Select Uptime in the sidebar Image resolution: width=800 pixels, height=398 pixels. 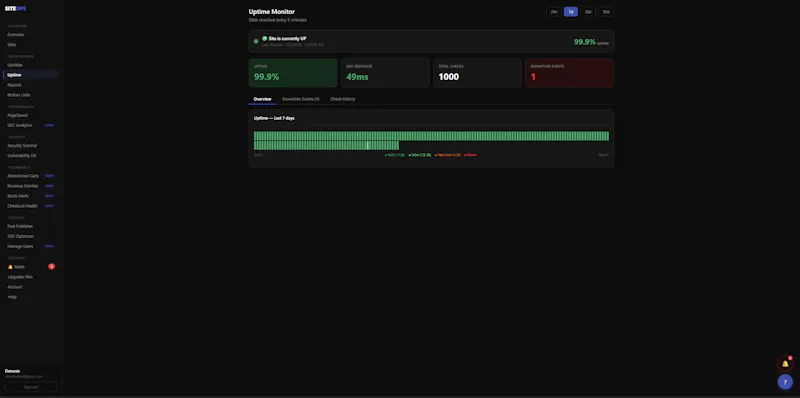coord(31,75)
